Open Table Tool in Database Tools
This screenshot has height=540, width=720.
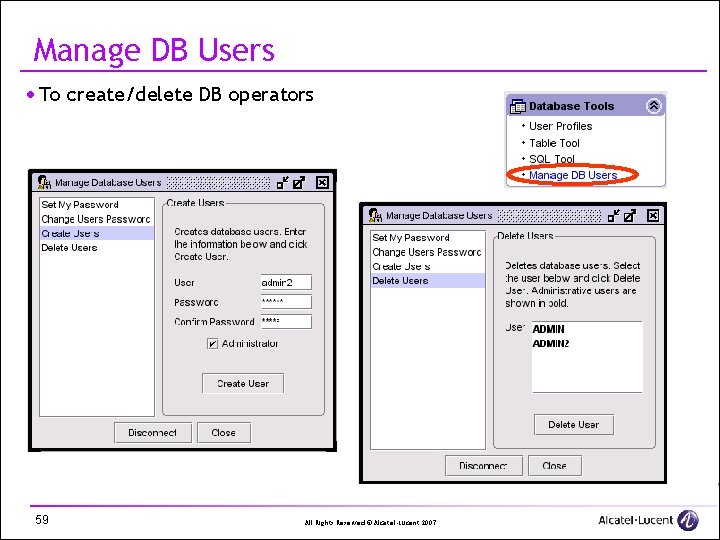(554, 143)
